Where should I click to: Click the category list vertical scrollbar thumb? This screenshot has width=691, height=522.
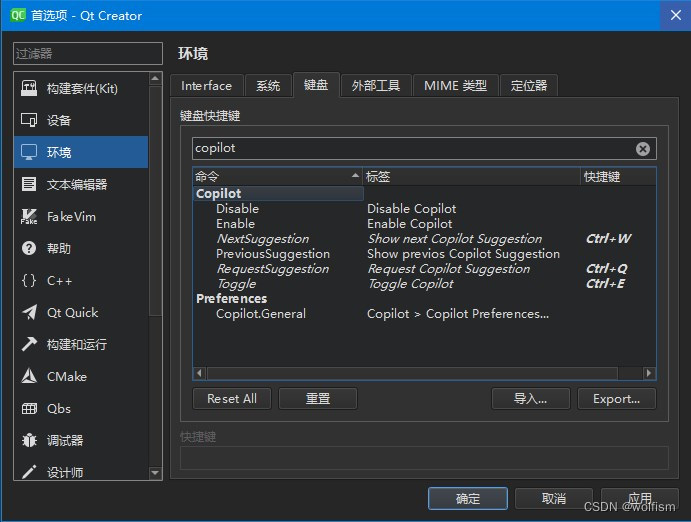pos(155,201)
